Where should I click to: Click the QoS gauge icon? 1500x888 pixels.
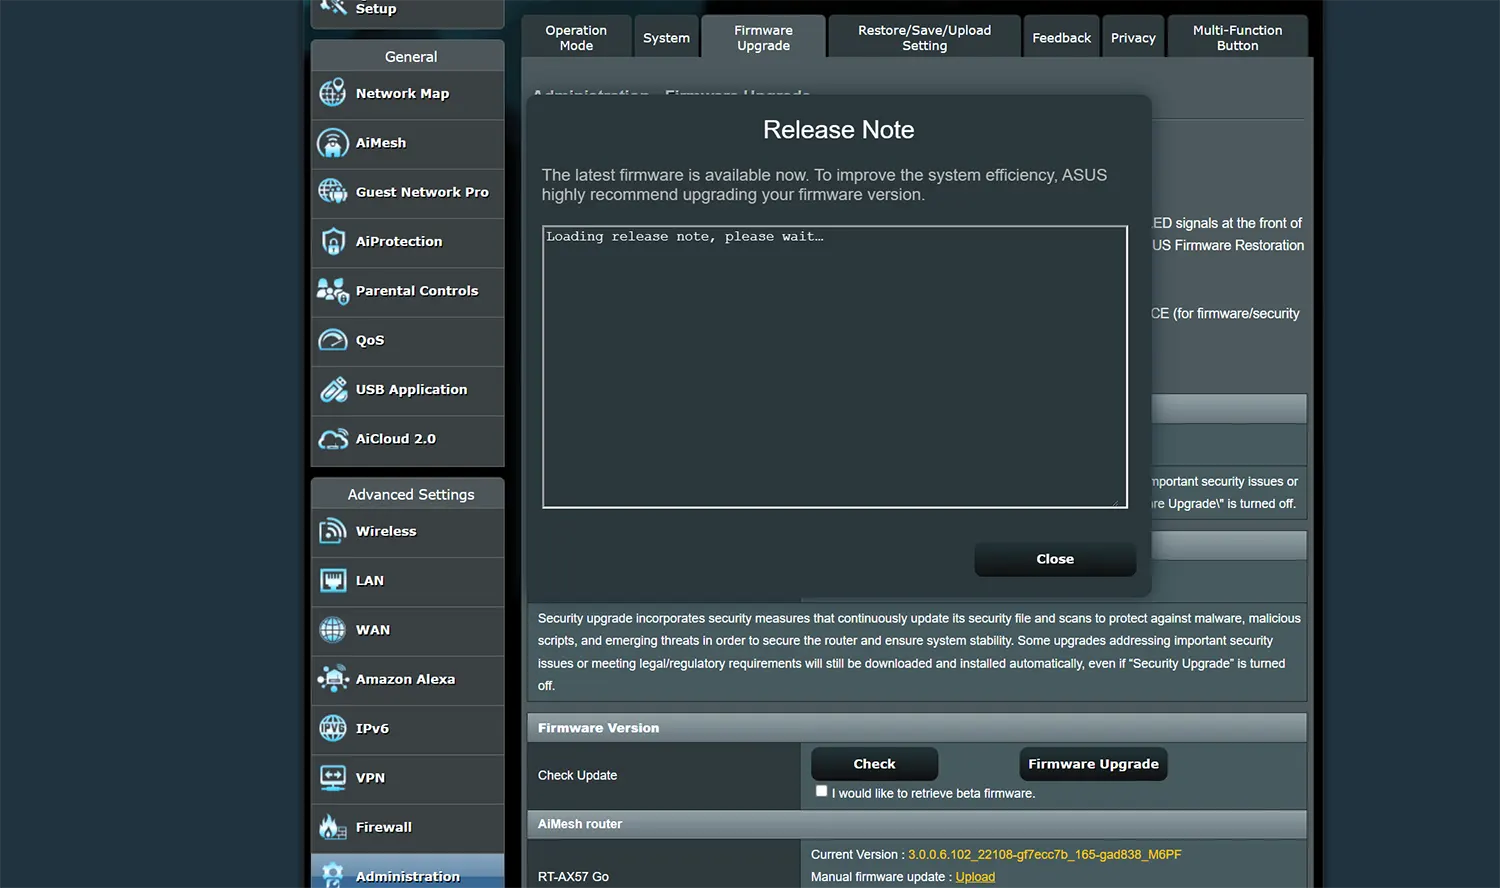click(332, 340)
